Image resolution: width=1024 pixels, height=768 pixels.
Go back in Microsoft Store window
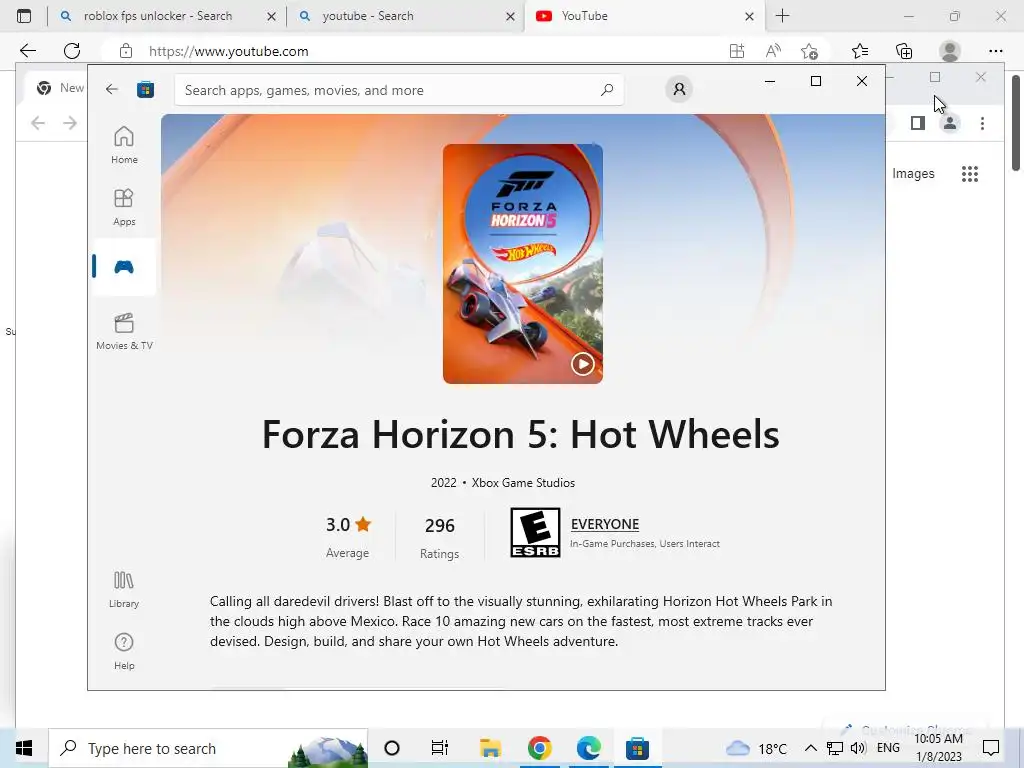112,89
